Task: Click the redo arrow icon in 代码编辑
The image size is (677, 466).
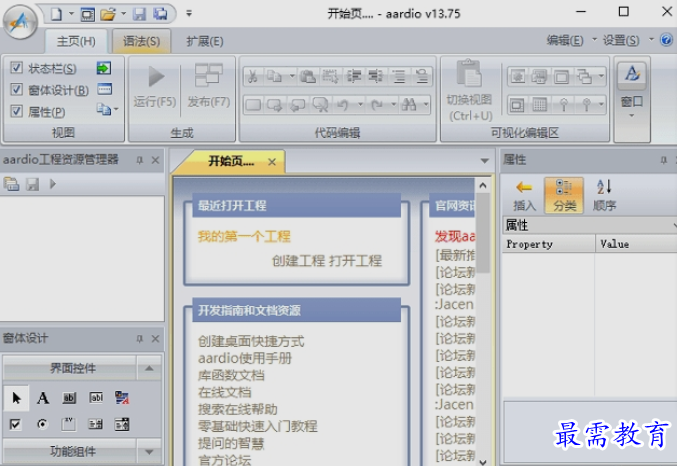Action: (377, 105)
